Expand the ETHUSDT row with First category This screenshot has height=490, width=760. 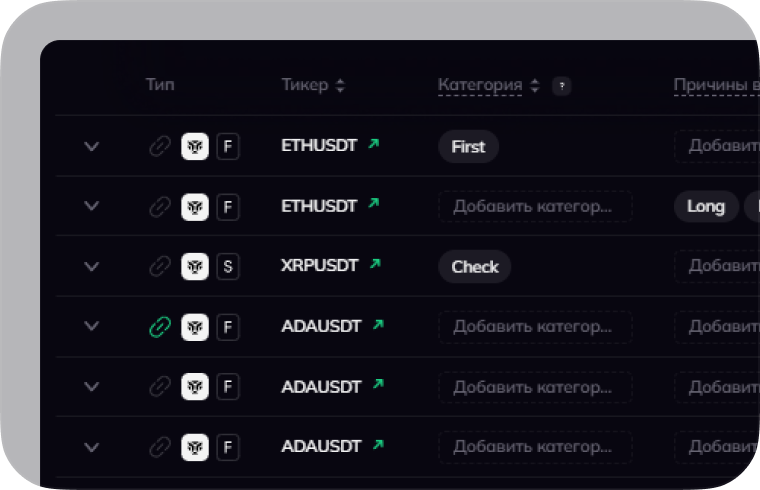point(92,146)
